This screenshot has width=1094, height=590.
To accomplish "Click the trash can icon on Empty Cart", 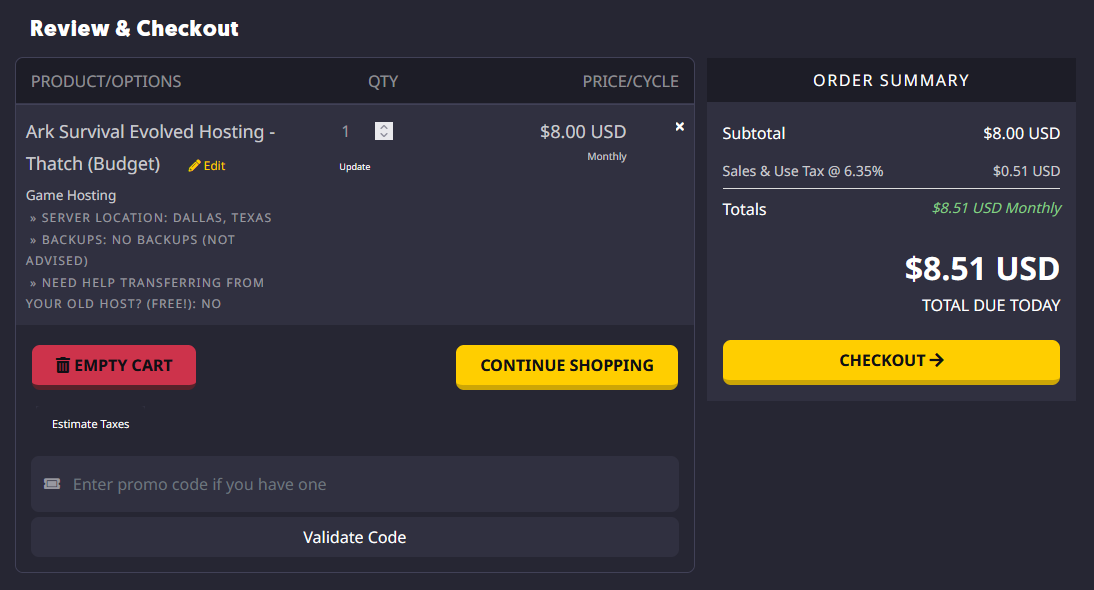I will (63, 366).
